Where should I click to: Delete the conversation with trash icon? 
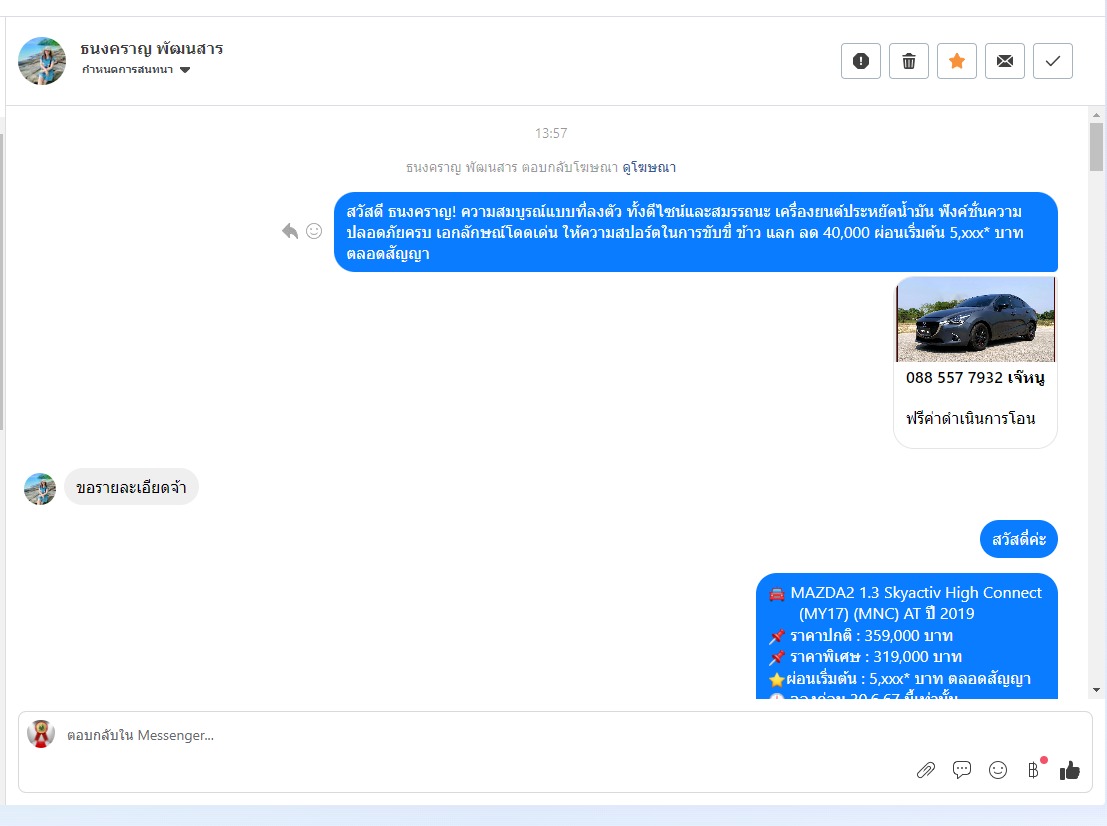909,61
